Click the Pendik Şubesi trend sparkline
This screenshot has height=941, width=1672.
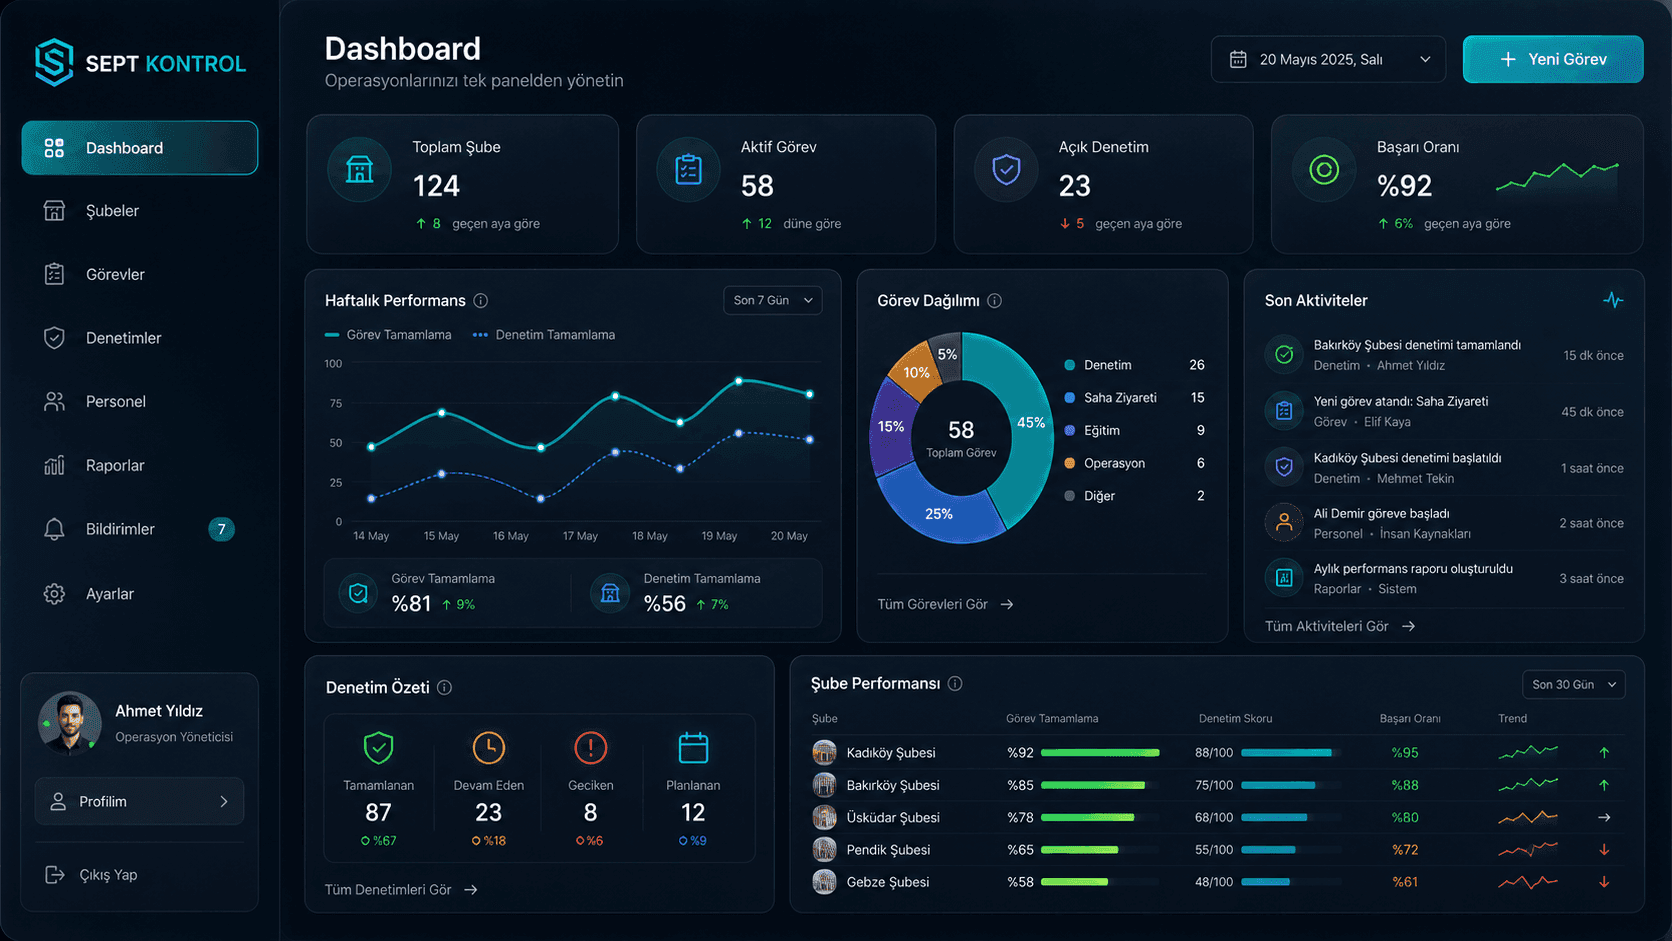(x=1528, y=850)
